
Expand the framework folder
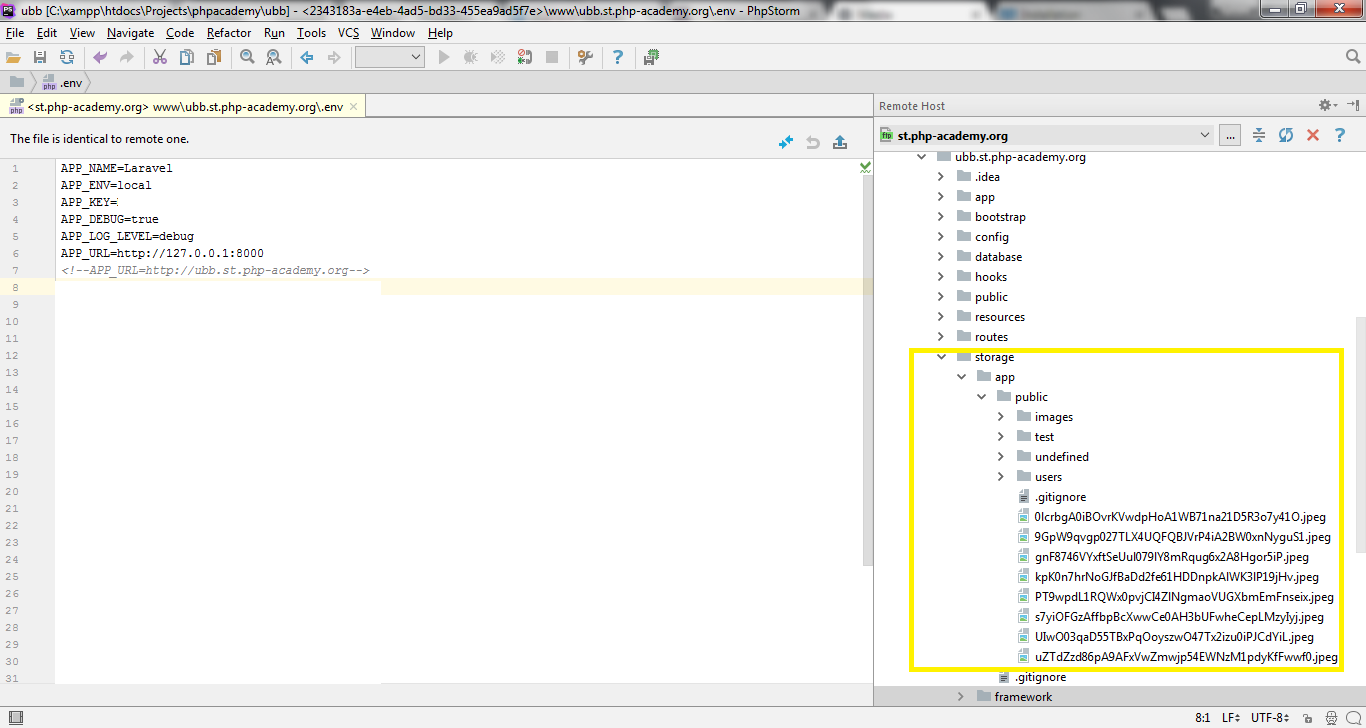tap(960, 697)
